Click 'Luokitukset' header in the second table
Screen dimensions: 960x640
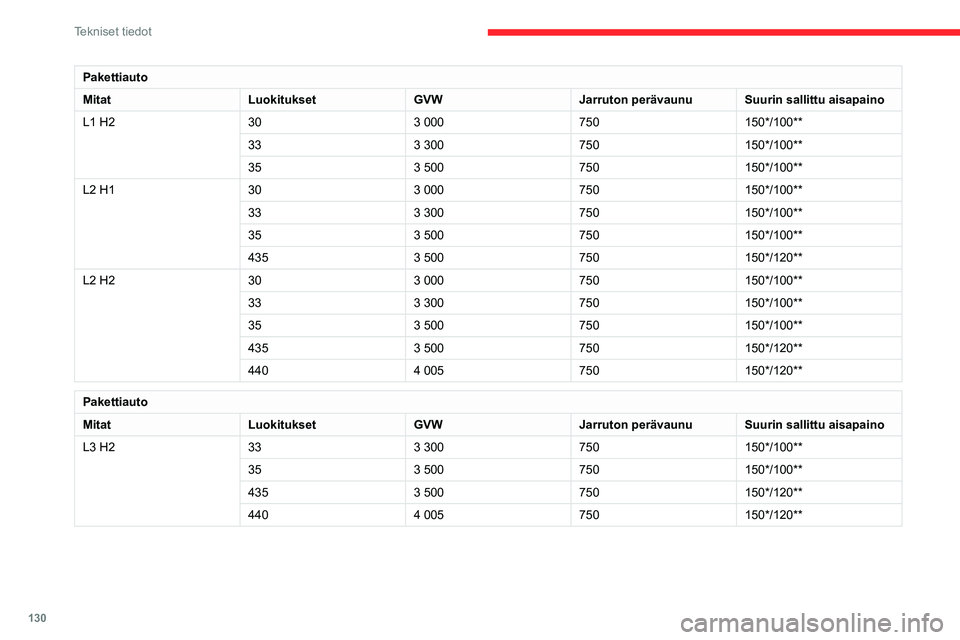pyautogui.click(x=282, y=424)
